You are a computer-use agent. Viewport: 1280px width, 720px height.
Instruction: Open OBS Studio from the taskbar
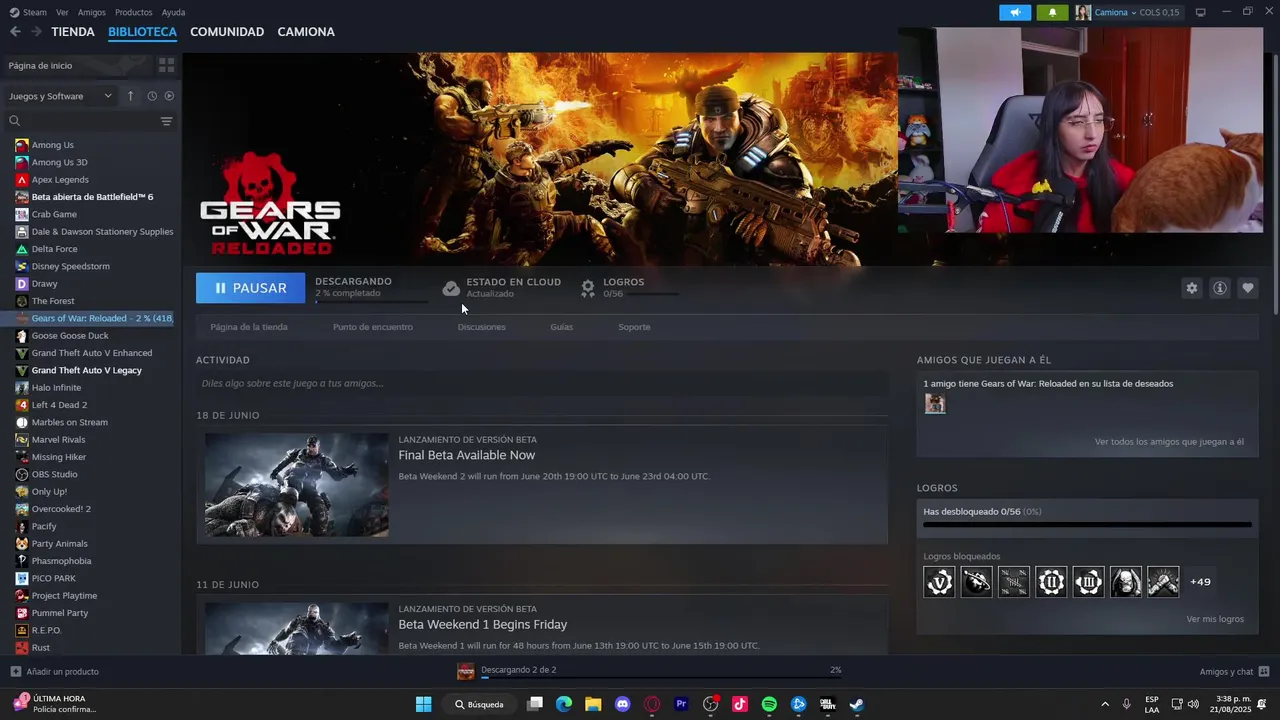pos(711,704)
